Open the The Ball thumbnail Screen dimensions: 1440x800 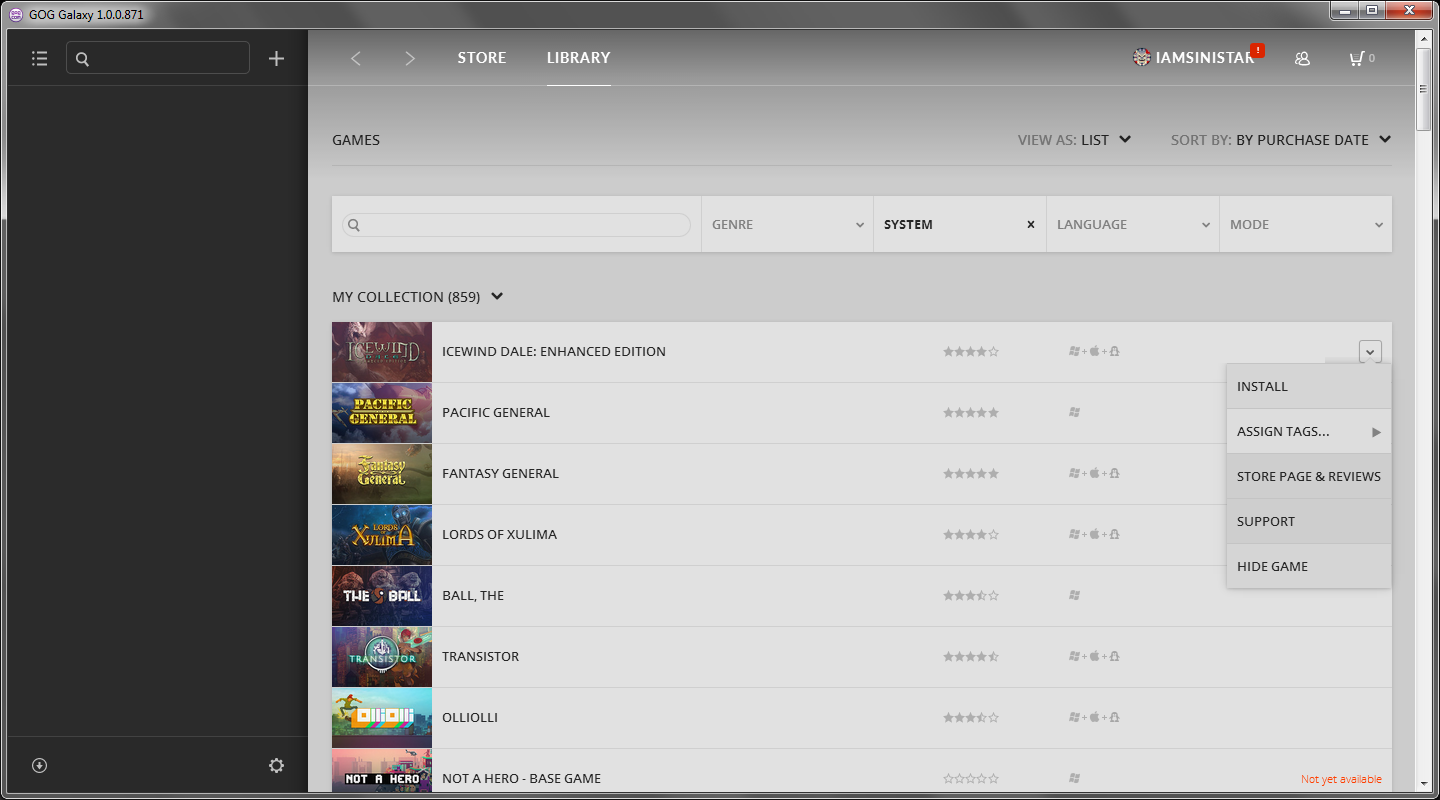[x=382, y=595]
